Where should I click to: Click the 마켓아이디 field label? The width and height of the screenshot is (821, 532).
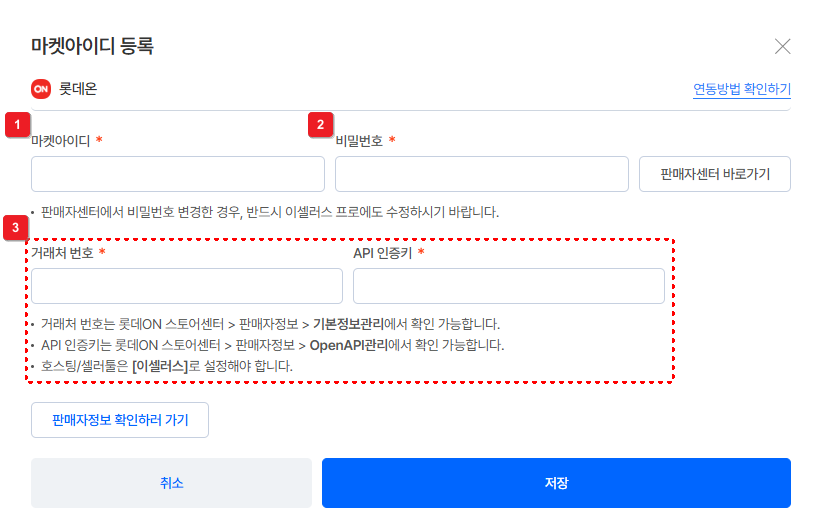(x=61, y=141)
